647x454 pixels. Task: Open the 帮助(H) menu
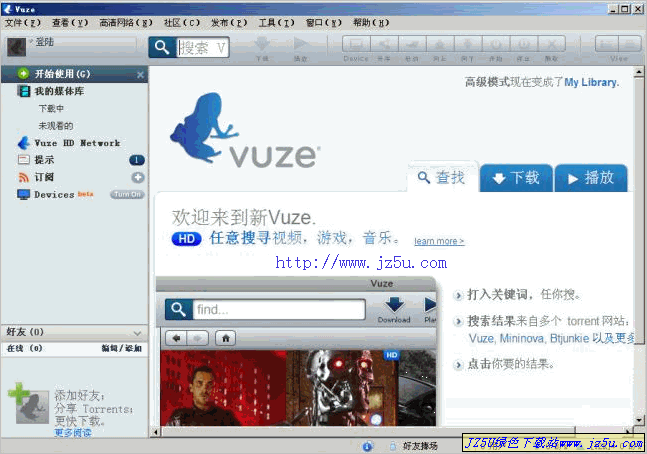(x=371, y=23)
